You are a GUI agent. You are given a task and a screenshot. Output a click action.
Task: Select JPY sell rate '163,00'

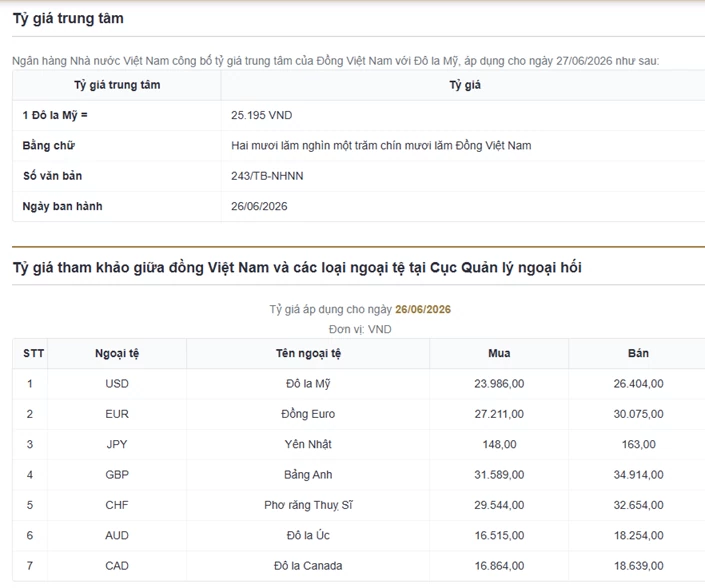(x=638, y=444)
